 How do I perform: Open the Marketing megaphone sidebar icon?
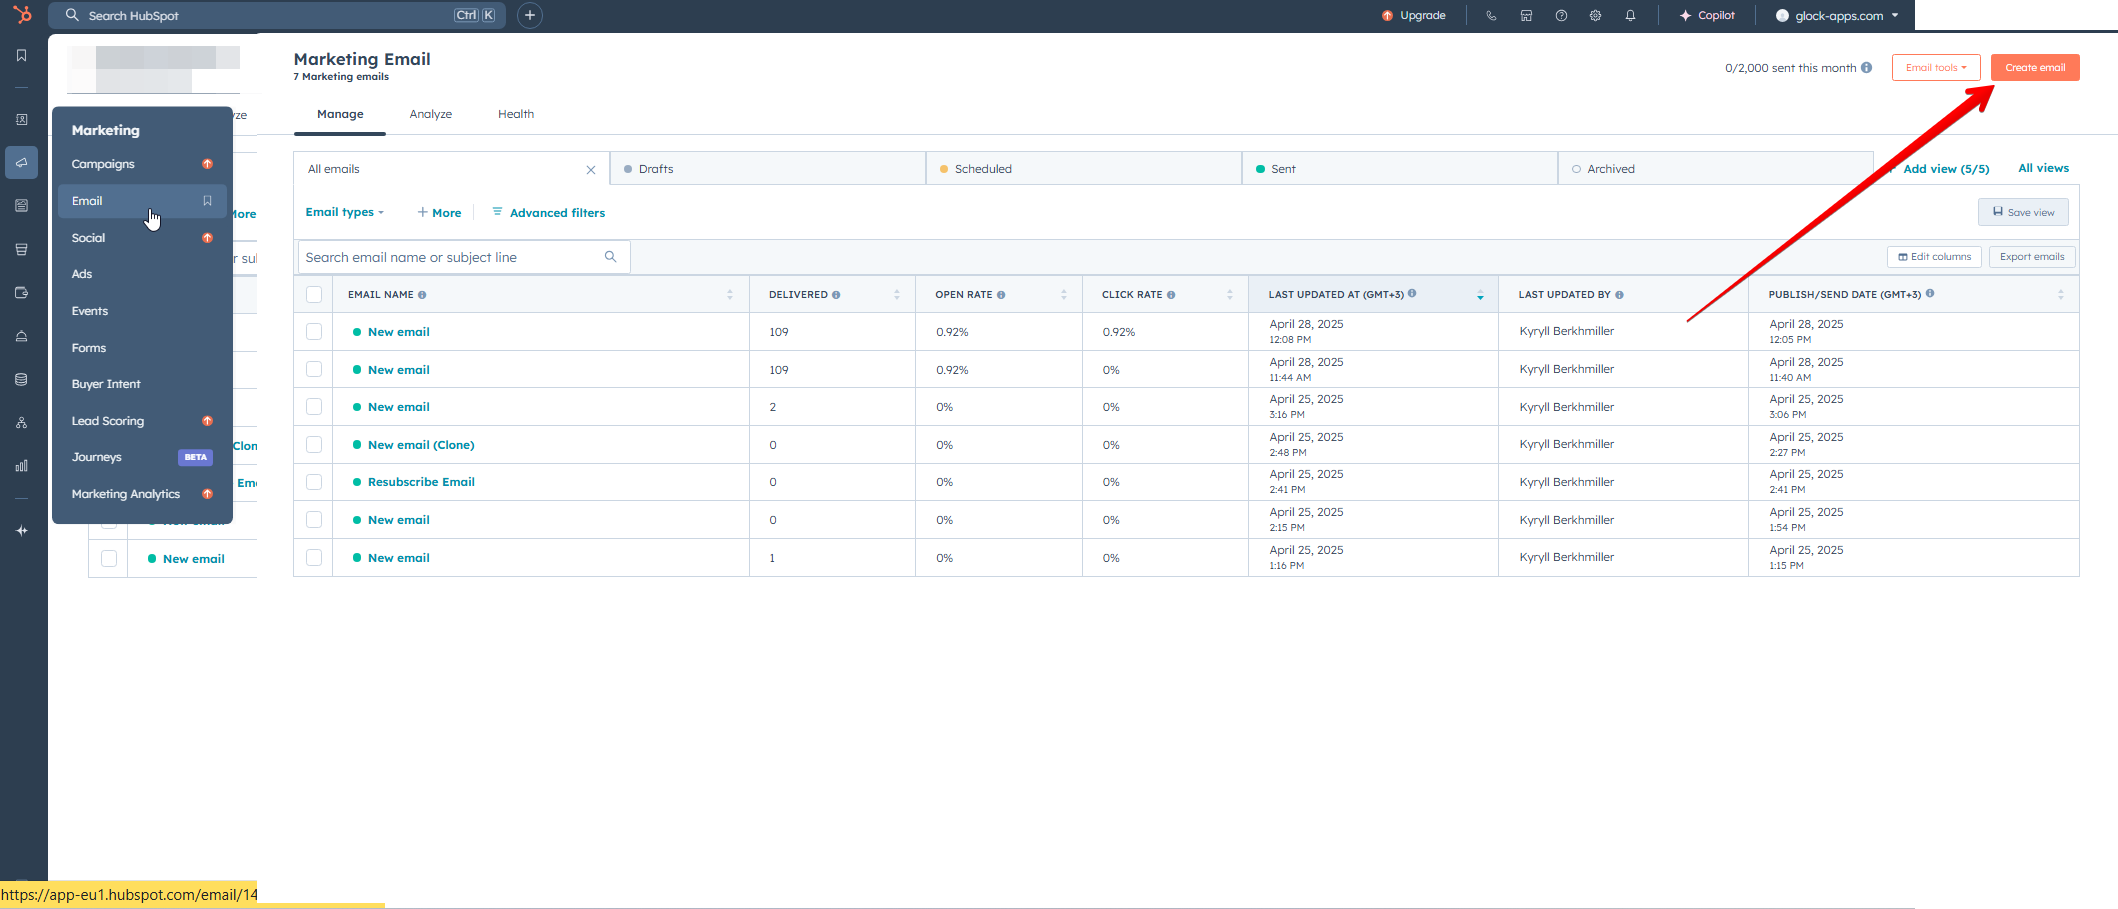[21, 162]
